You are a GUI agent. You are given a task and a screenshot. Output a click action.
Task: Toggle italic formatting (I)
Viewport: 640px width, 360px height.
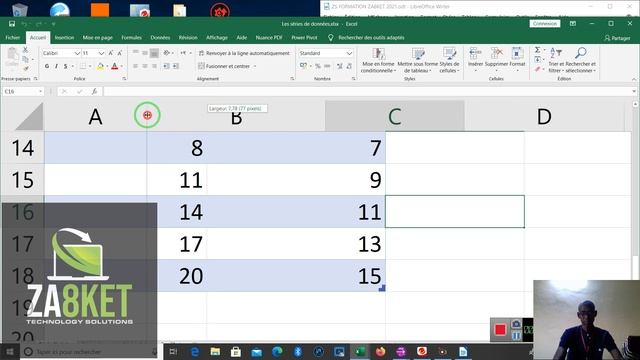[x=56, y=66]
